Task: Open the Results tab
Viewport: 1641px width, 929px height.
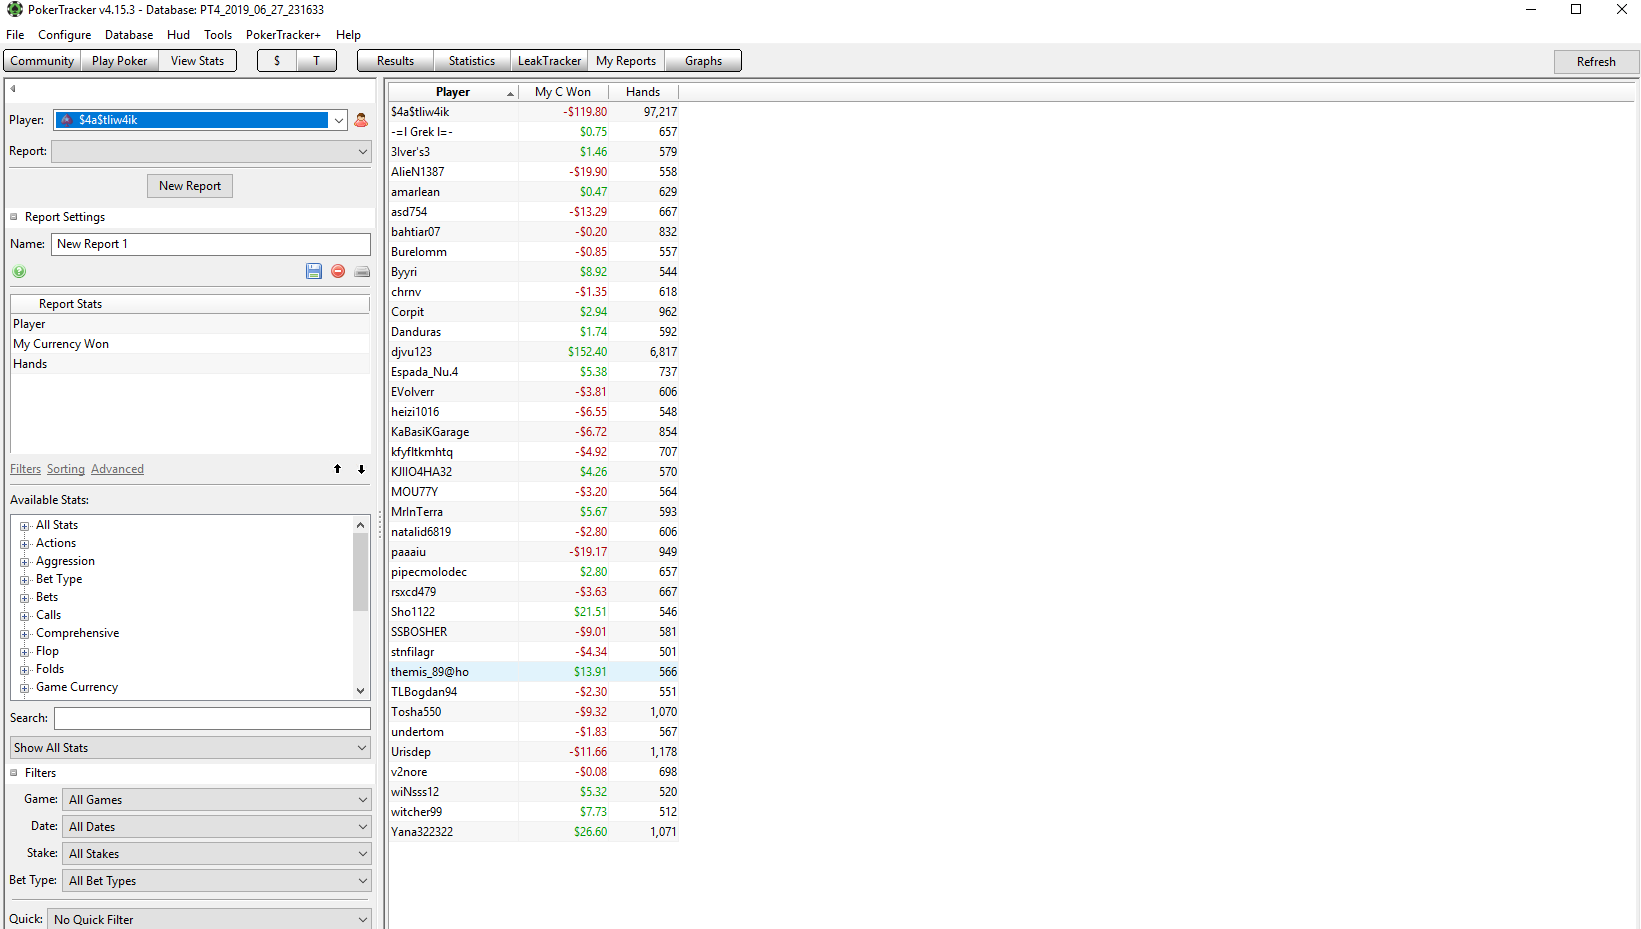Action: pyautogui.click(x=396, y=61)
